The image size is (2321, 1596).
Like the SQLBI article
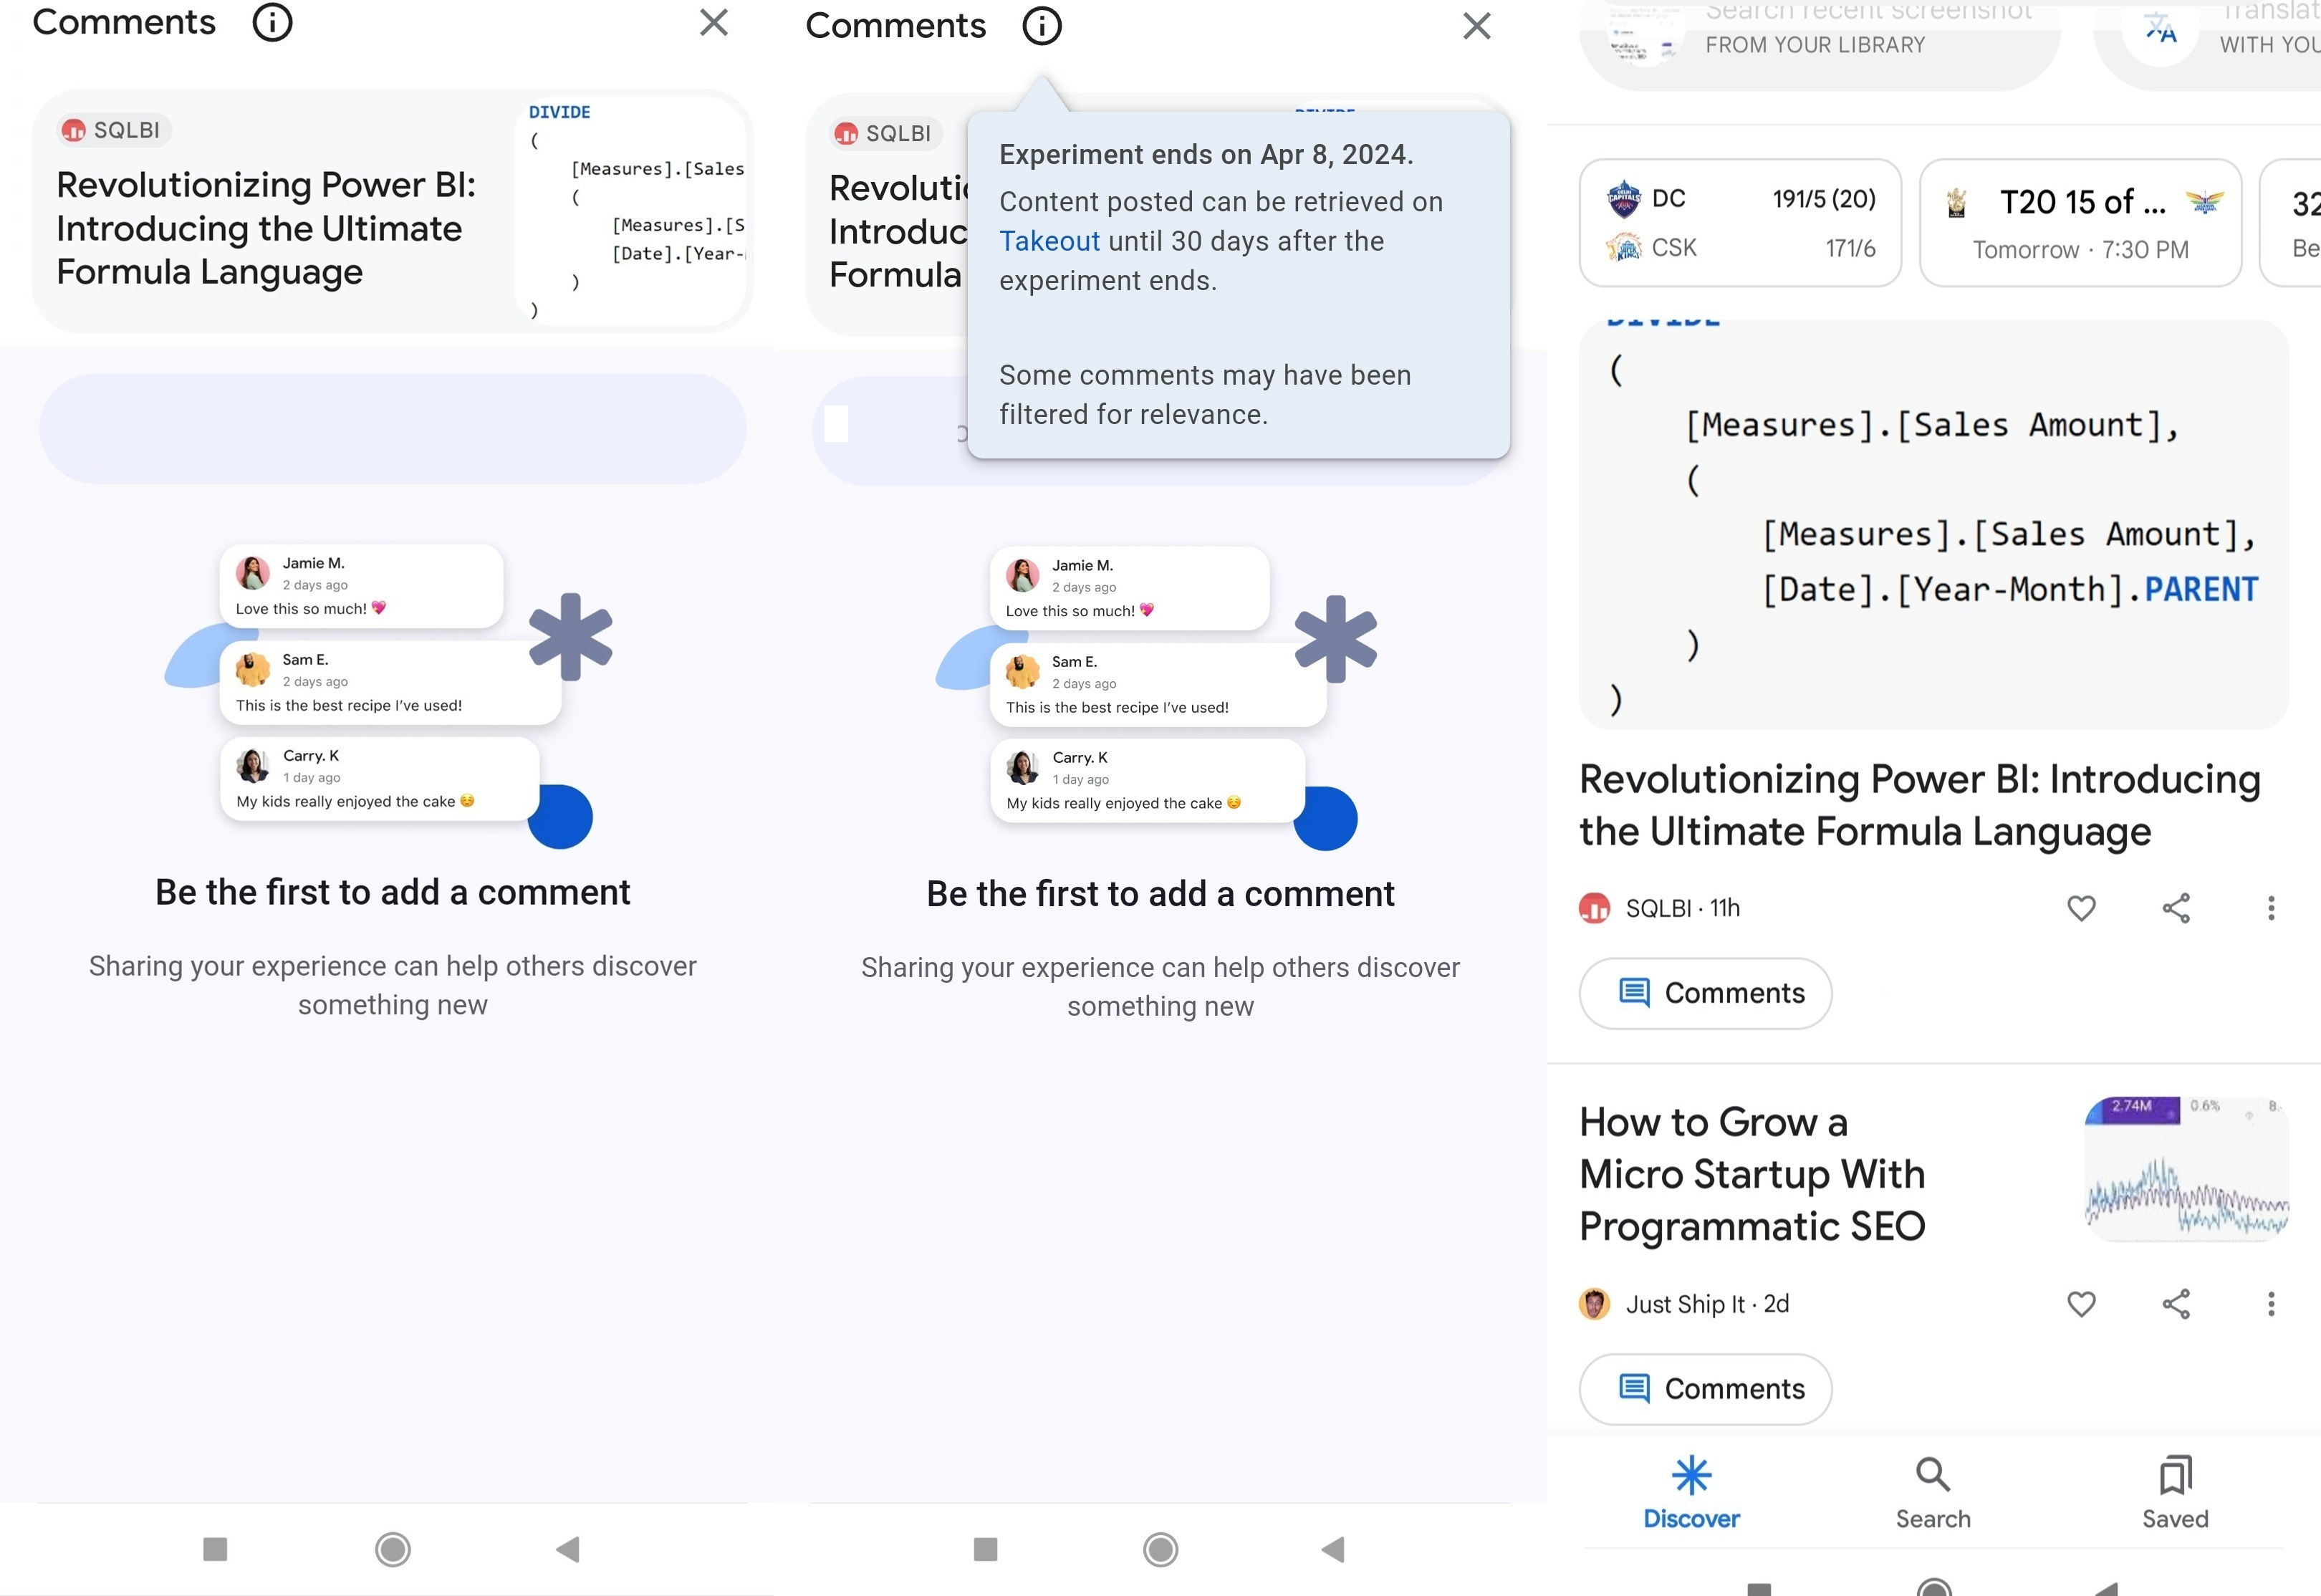pyautogui.click(x=2081, y=908)
